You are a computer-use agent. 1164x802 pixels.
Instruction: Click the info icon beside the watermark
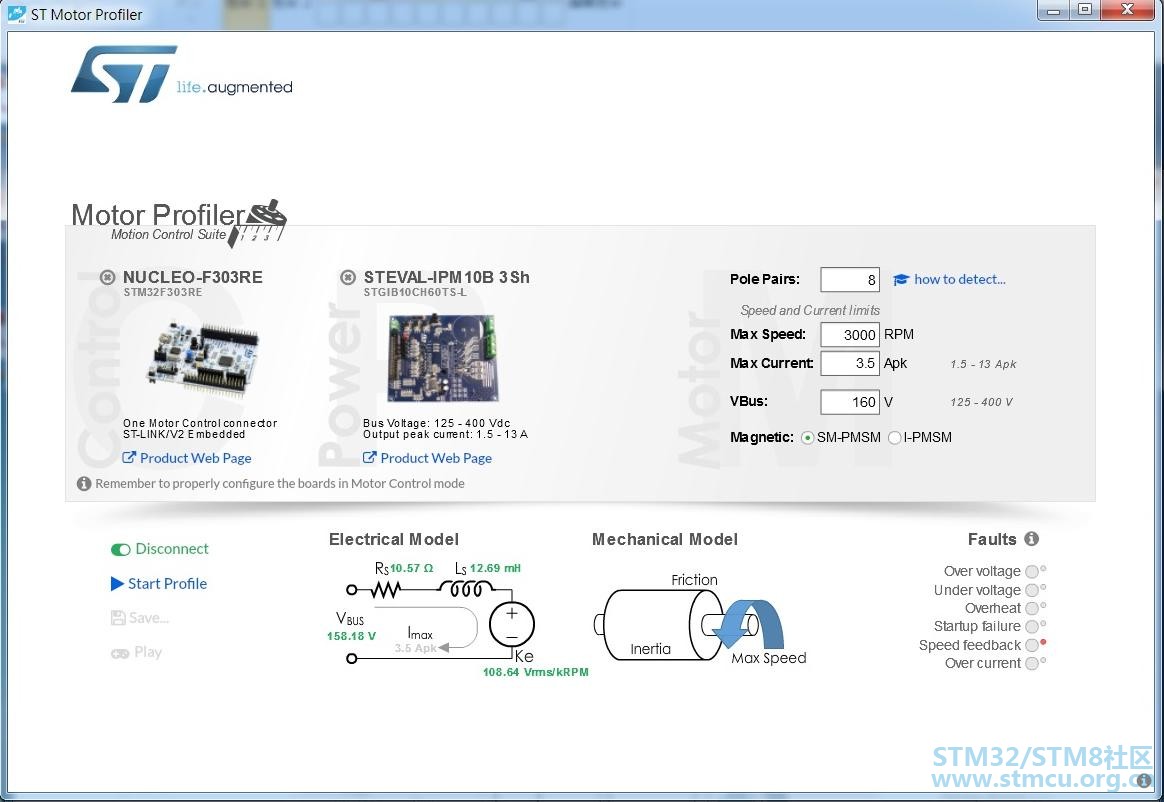(x=1144, y=780)
